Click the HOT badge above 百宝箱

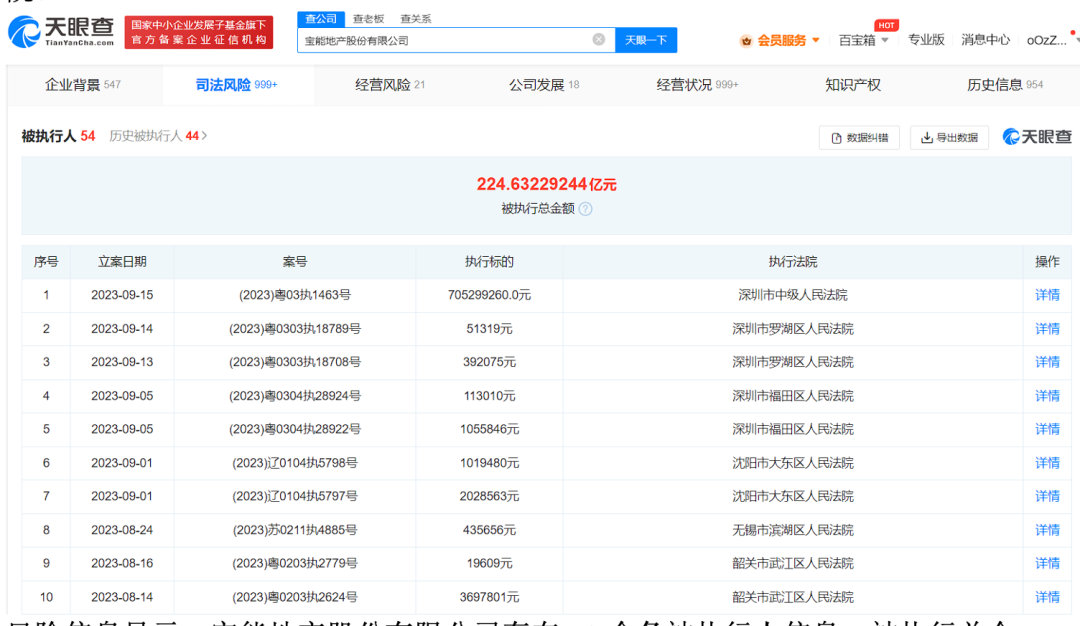point(886,25)
